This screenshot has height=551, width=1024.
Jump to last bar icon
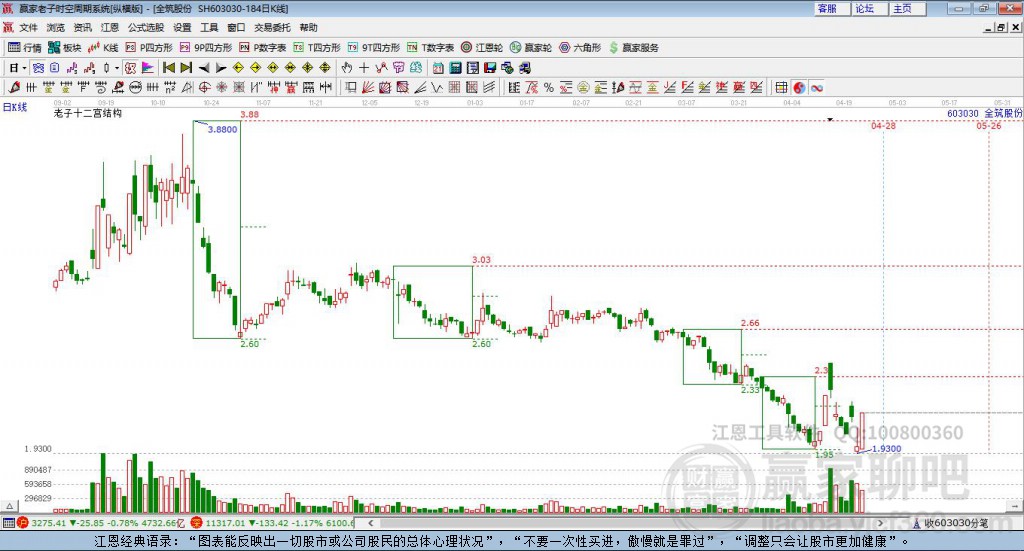tap(186, 68)
